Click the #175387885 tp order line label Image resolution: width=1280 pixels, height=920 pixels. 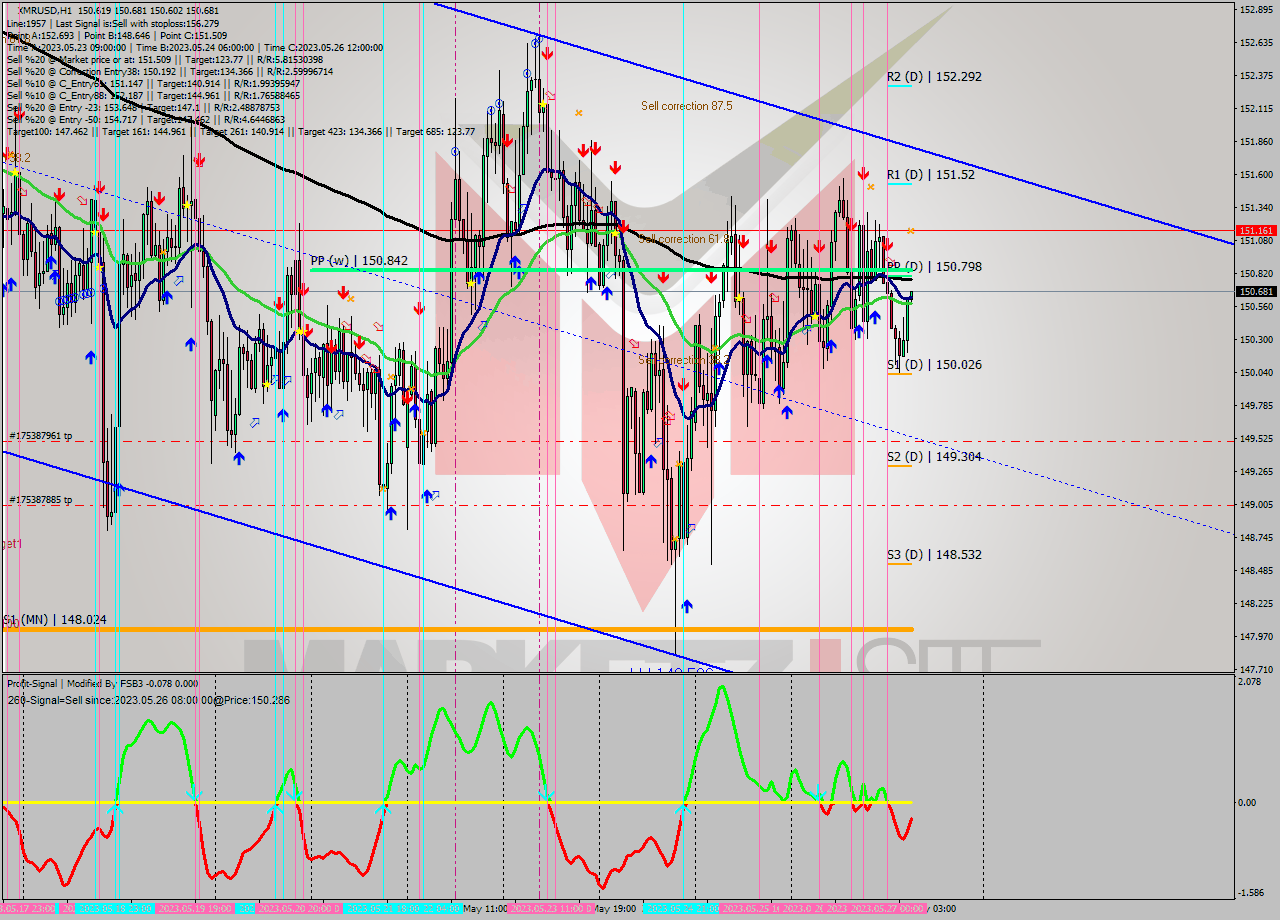(x=41, y=500)
